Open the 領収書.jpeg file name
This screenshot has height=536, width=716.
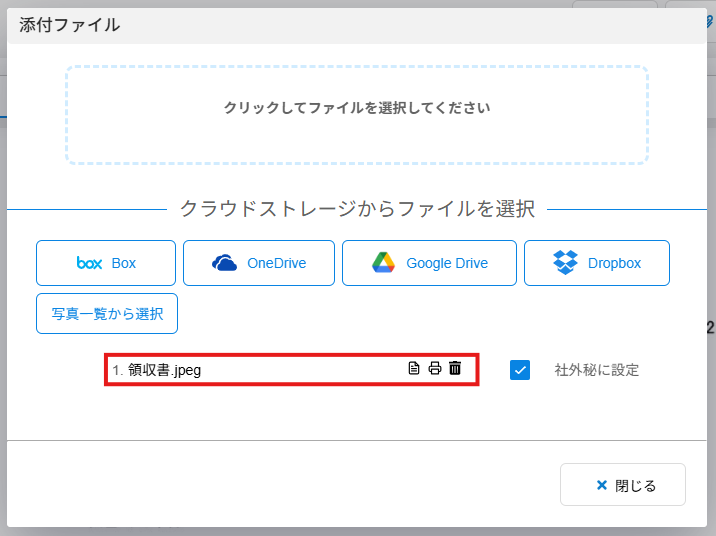click(164, 370)
